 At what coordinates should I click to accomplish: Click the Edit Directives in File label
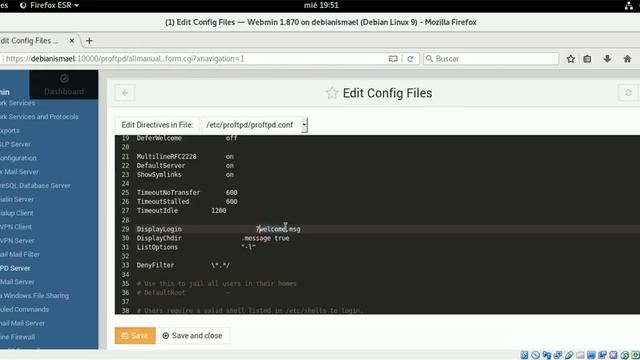pyautogui.click(x=157, y=125)
